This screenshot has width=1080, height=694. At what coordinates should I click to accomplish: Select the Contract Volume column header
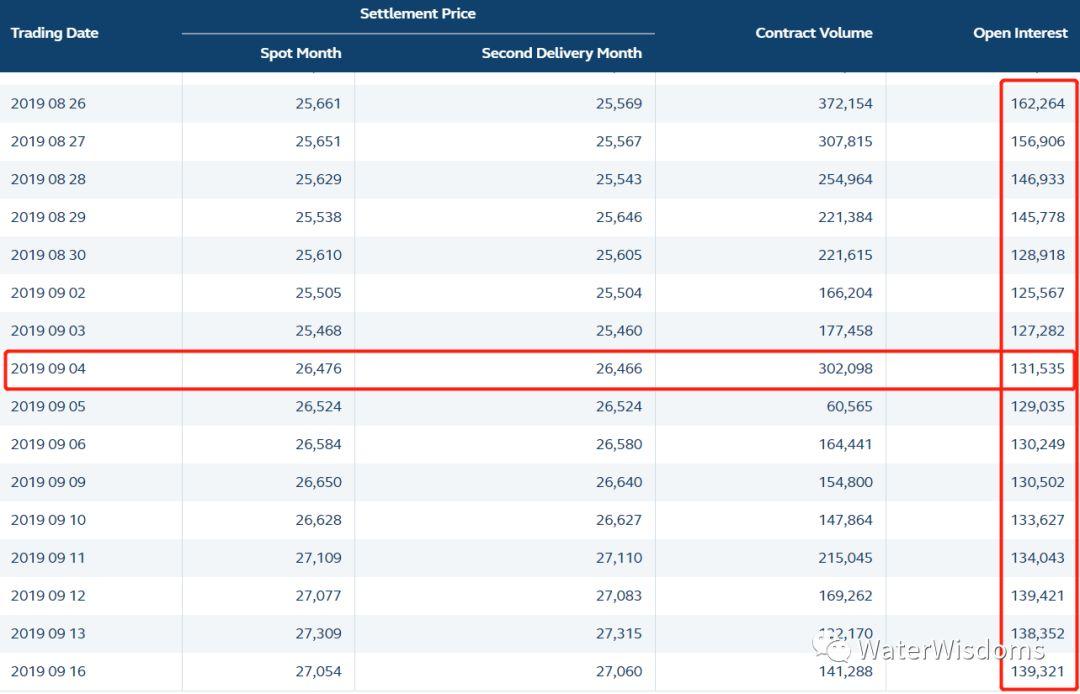813,33
